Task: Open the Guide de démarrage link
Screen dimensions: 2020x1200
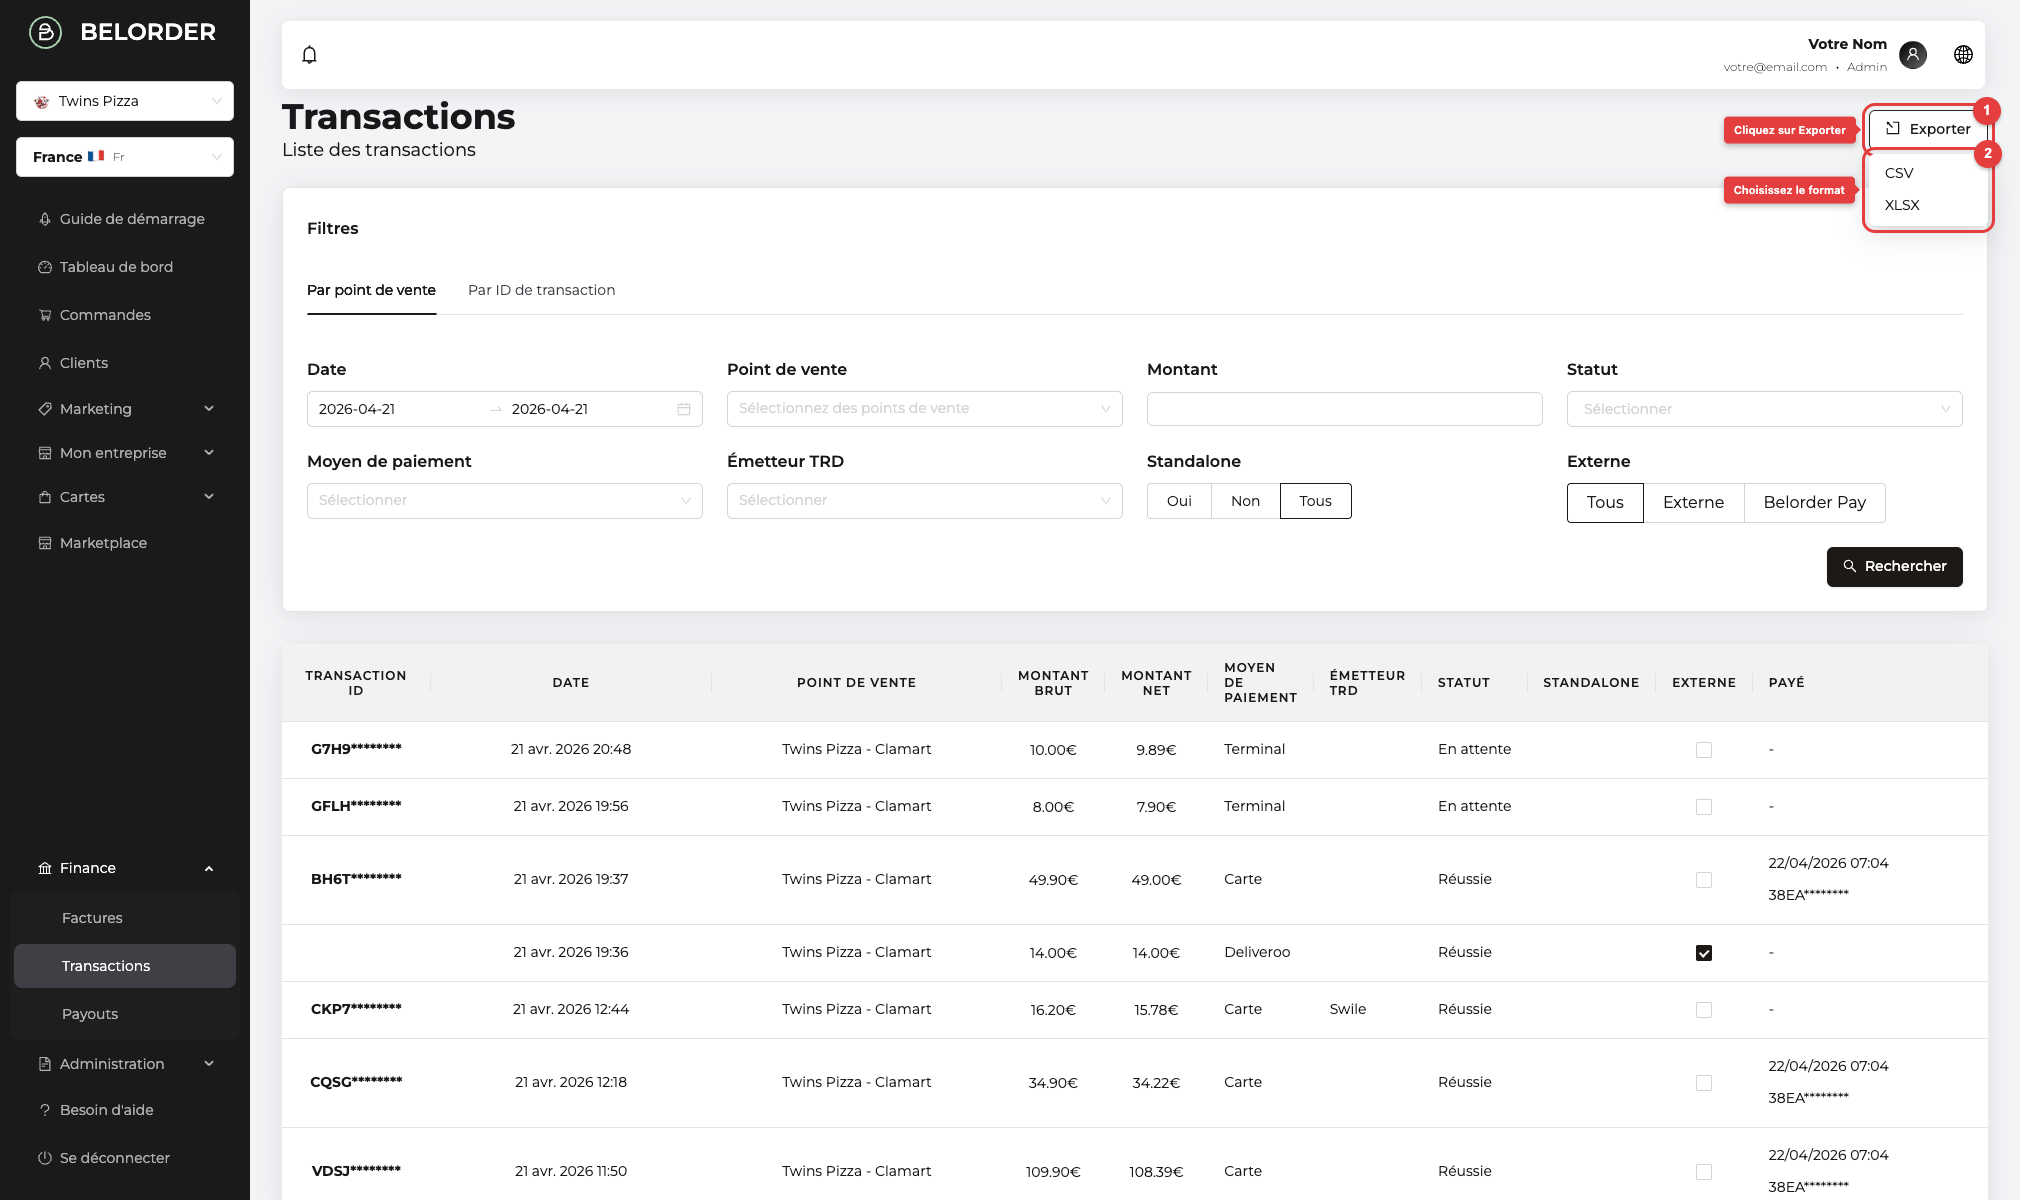Action: point(132,219)
